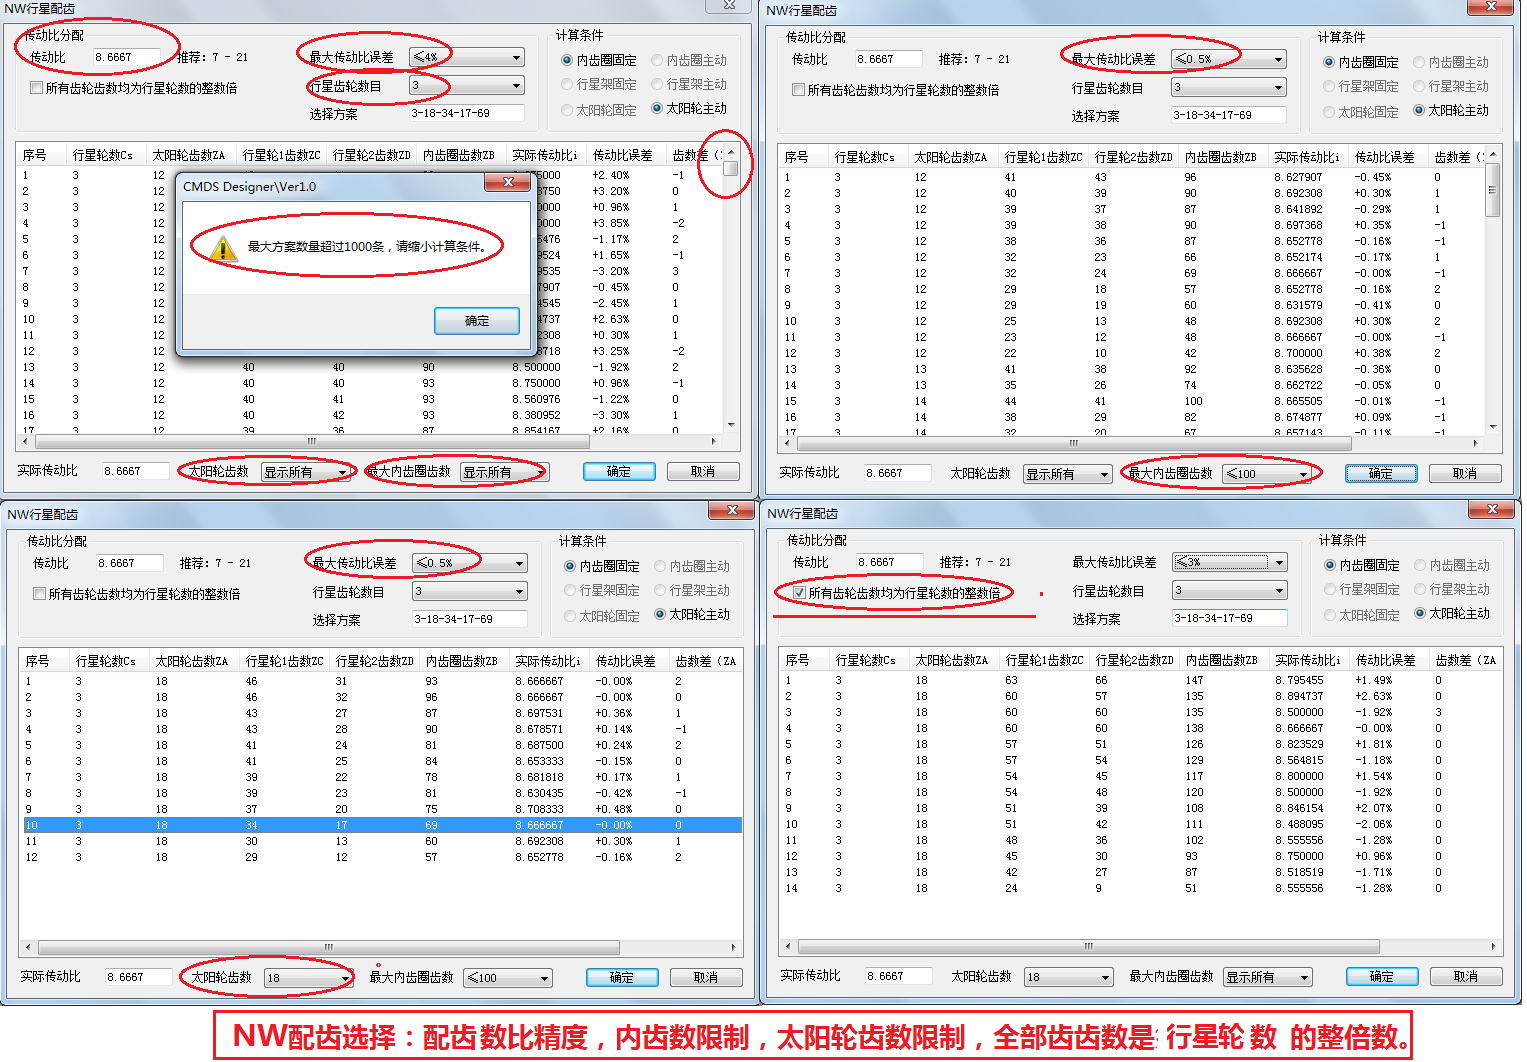1527x1062 pixels.
Task: Select 内齿圈固定 radio in top-left window
Action: pyautogui.click(x=567, y=60)
